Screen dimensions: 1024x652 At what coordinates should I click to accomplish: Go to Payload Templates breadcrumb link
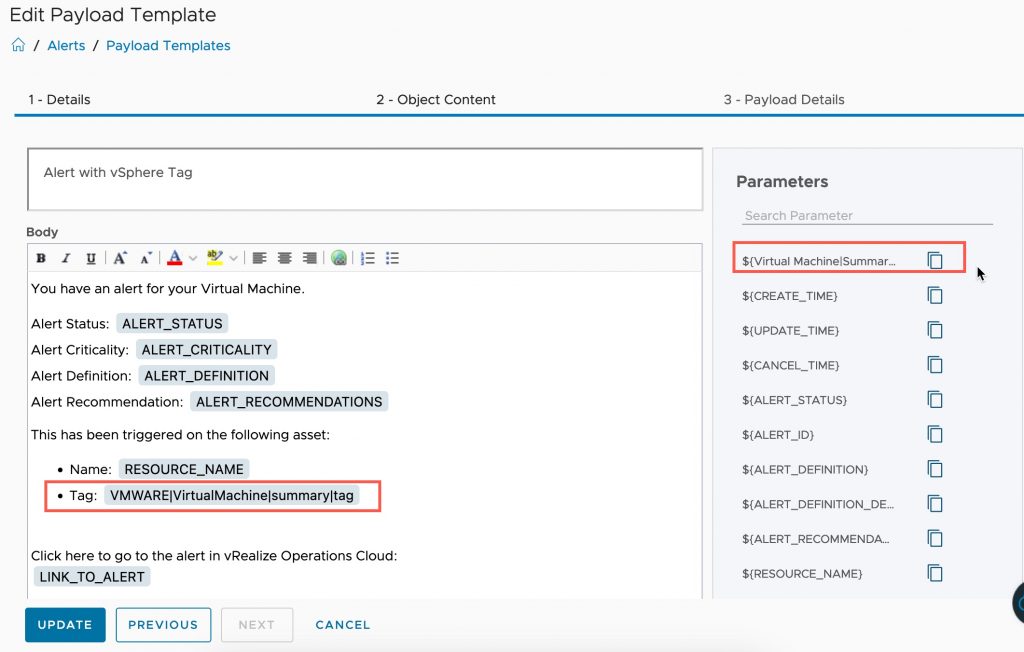coord(168,46)
